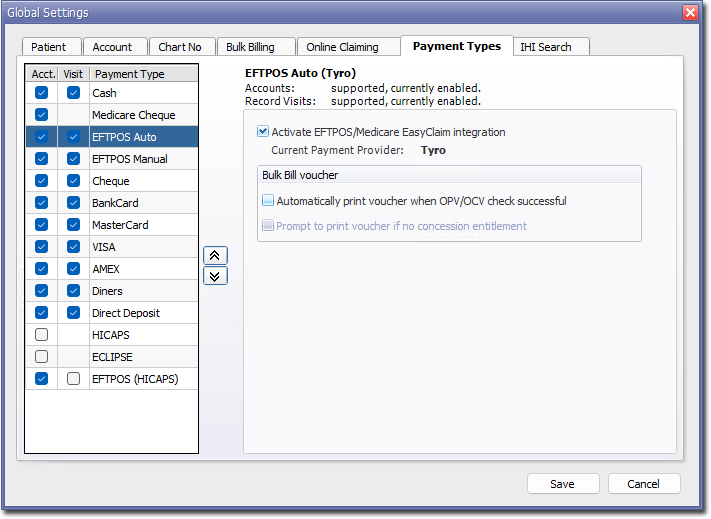The width and height of the screenshot is (711, 519).
Task: Disable Acct. checkbox for Medicare Cheque
Action: [x=41, y=115]
